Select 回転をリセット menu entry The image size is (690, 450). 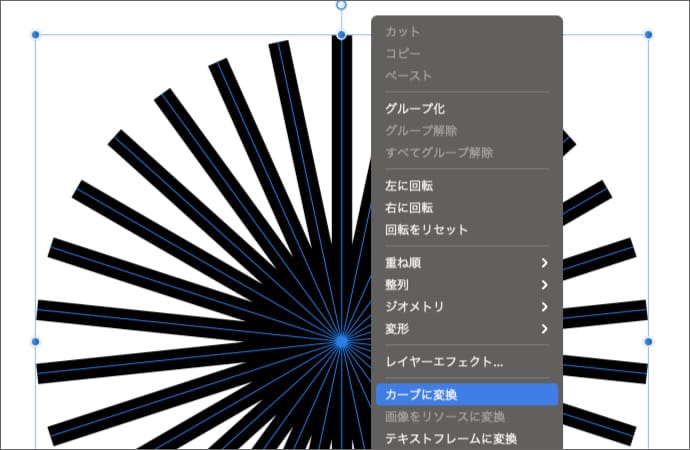coord(426,230)
